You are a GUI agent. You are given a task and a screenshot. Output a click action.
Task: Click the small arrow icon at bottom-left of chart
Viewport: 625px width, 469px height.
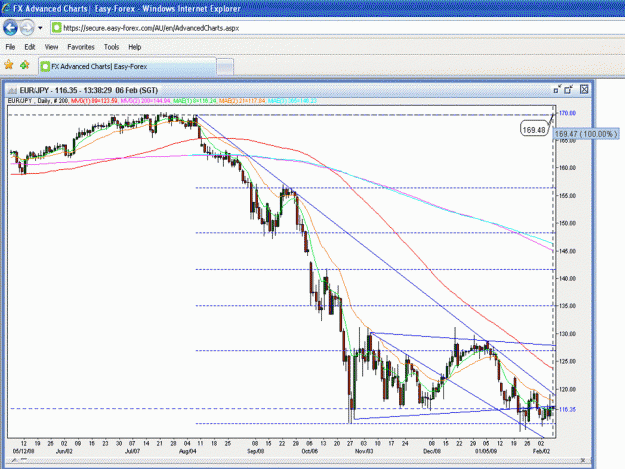(14, 460)
